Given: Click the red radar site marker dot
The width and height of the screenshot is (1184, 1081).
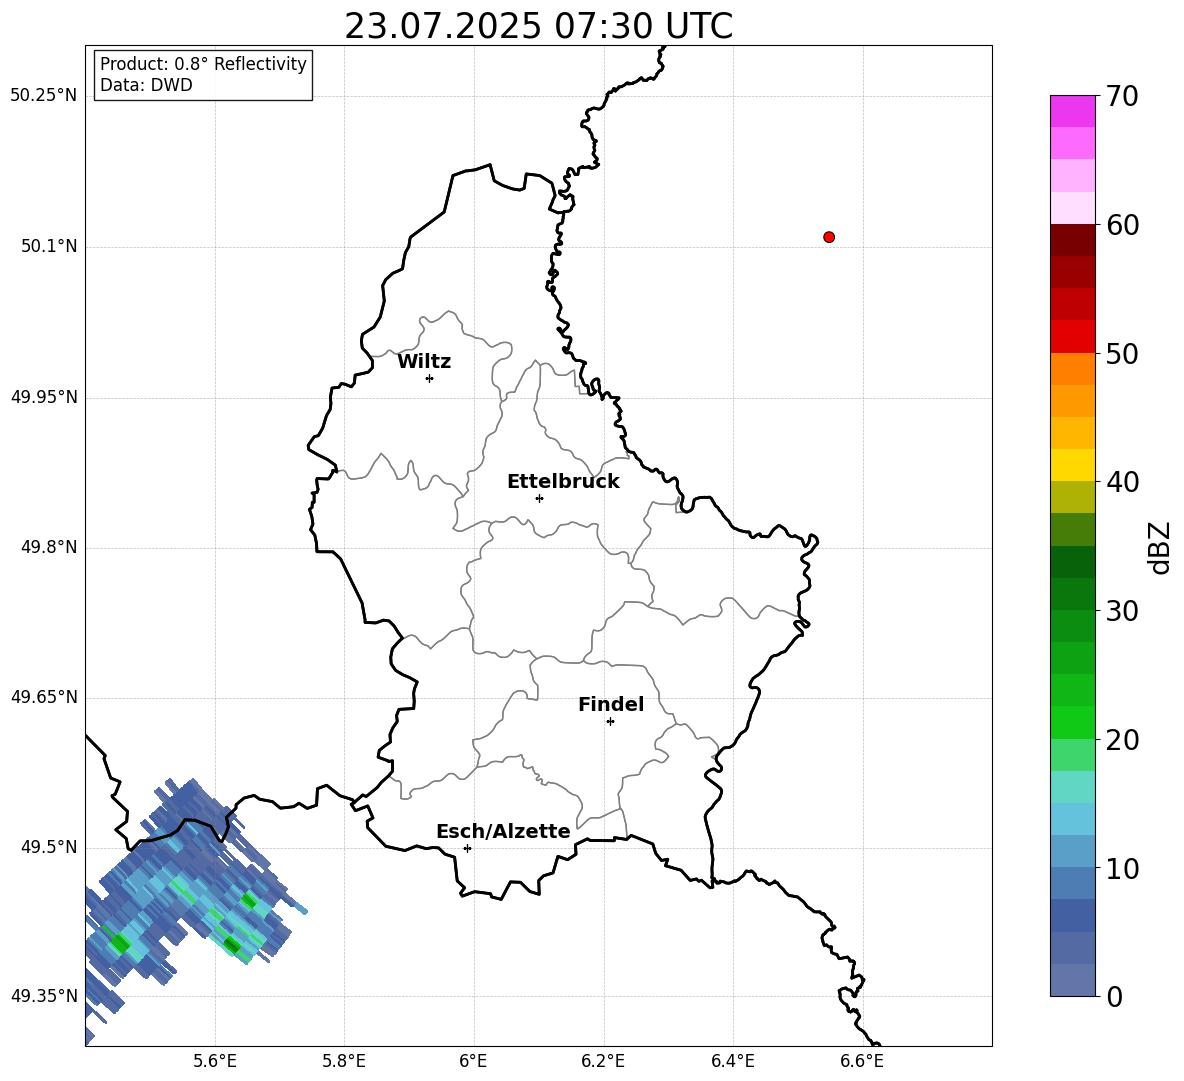Looking at the screenshot, I should click(829, 237).
